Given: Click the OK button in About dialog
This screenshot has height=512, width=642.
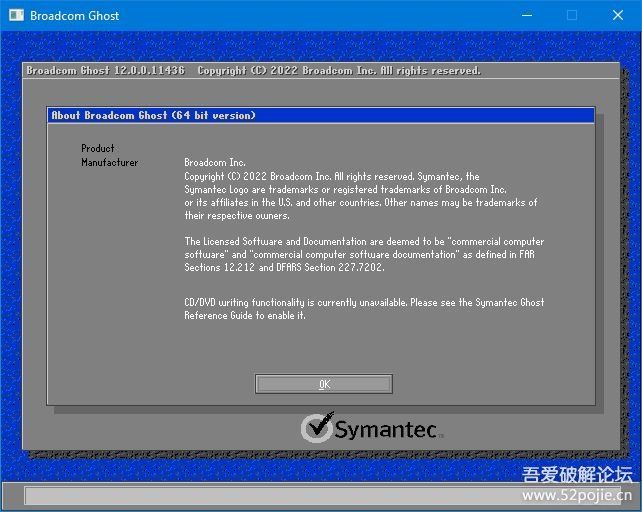Looking at the screenshot, I should click(323, 384).
